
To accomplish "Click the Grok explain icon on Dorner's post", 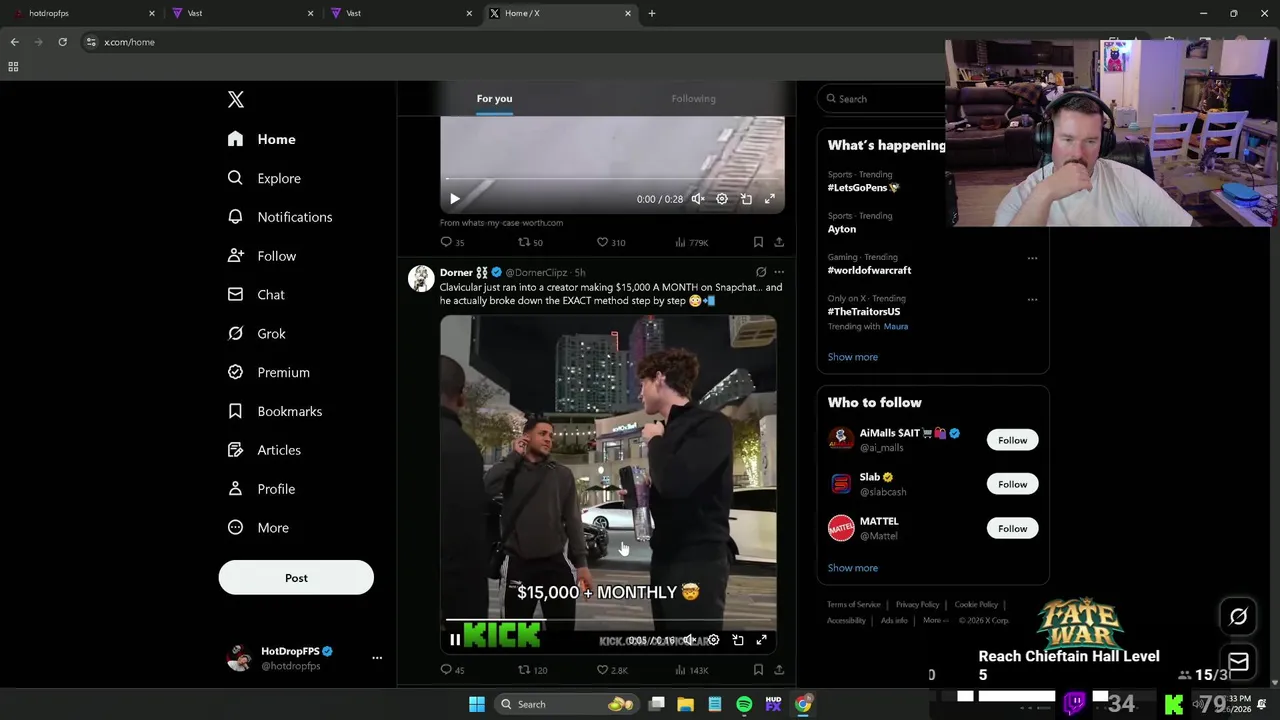I will pos(761,272).
